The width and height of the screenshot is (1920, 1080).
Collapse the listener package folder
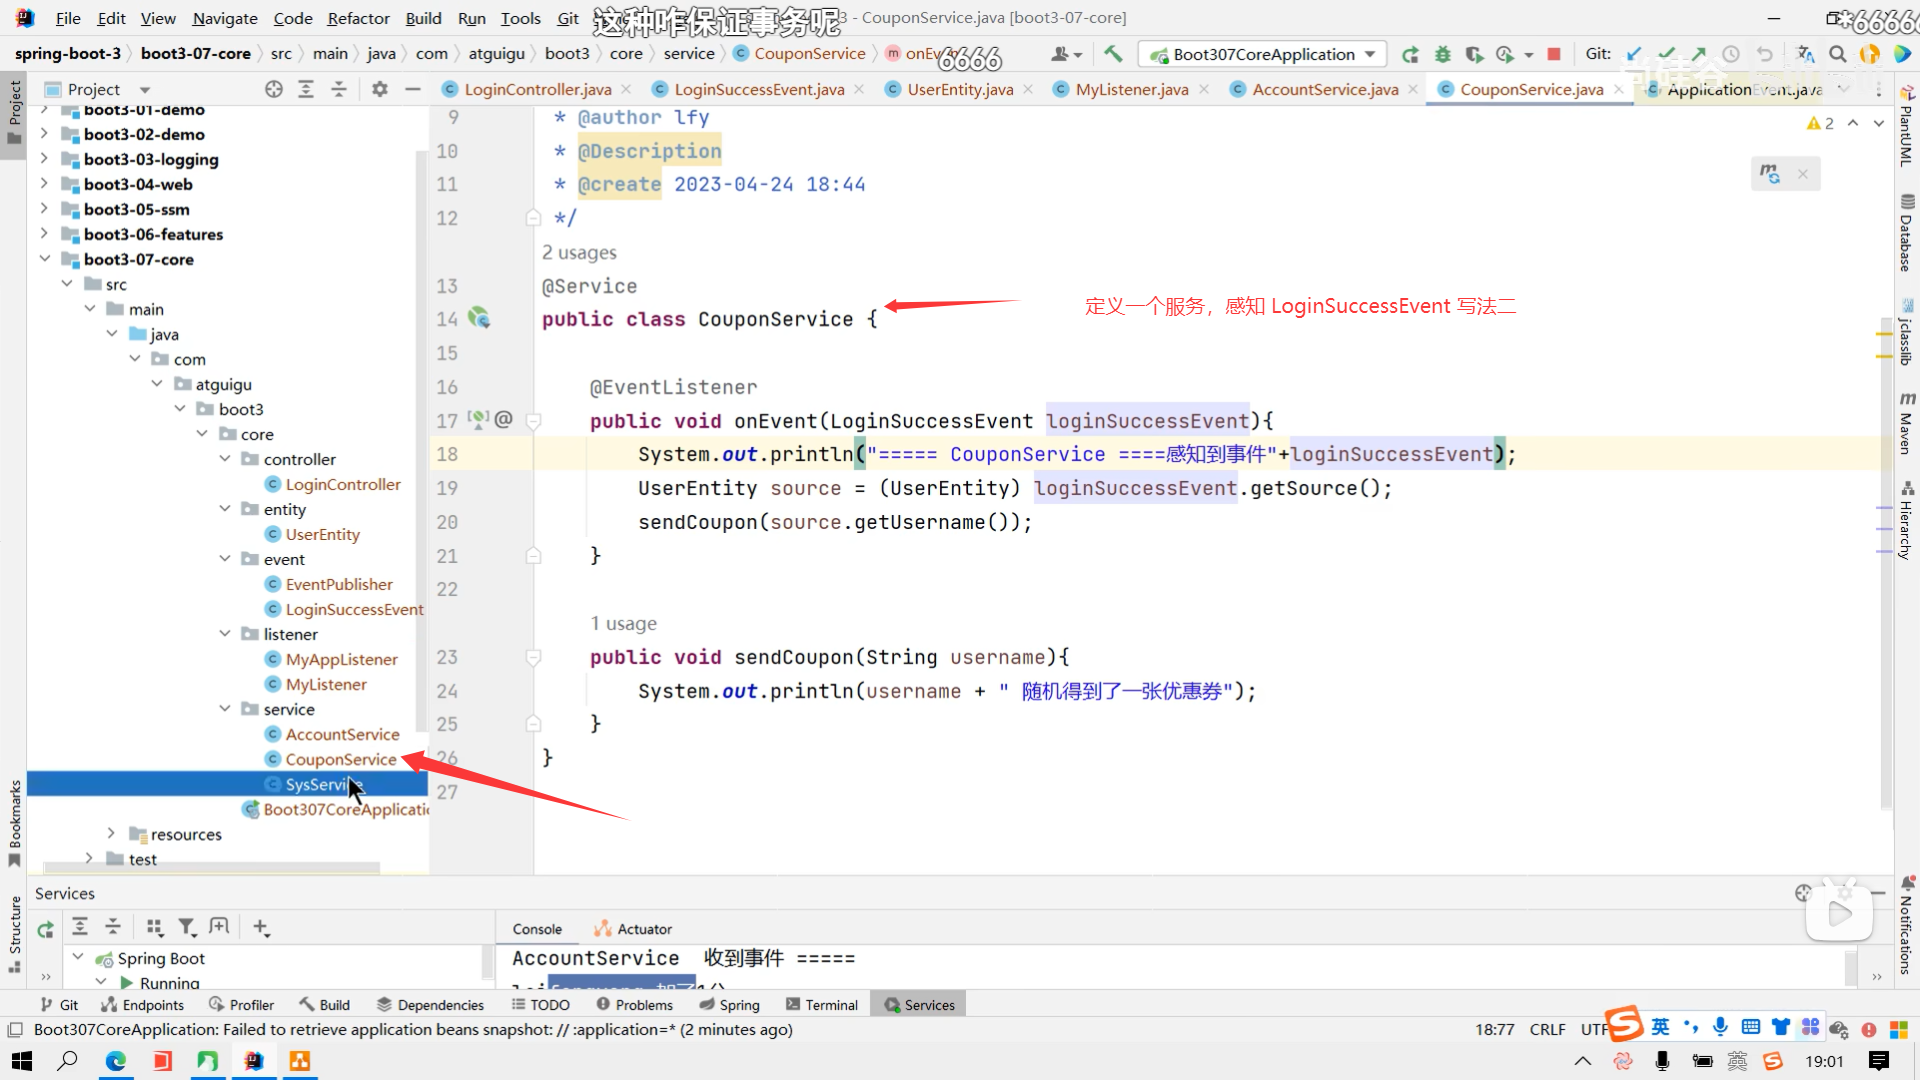pyautogui.click(x=225, y=634)
